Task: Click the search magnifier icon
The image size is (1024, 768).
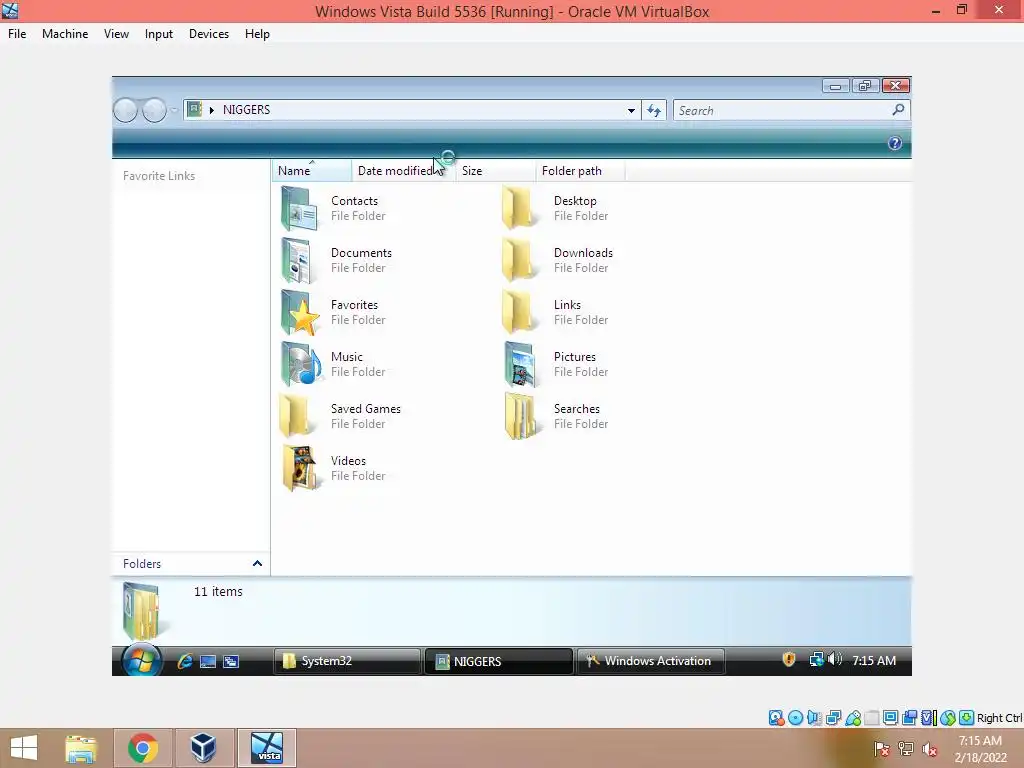Action: (899, 110)
